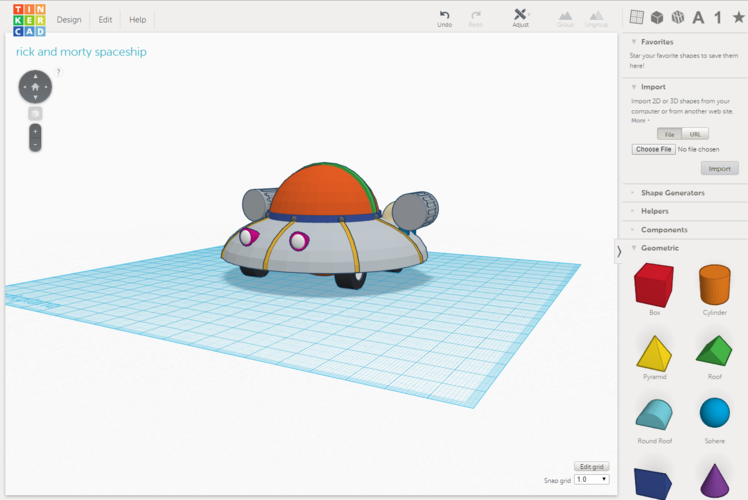Expand the Helpers section

click(654, 211)
